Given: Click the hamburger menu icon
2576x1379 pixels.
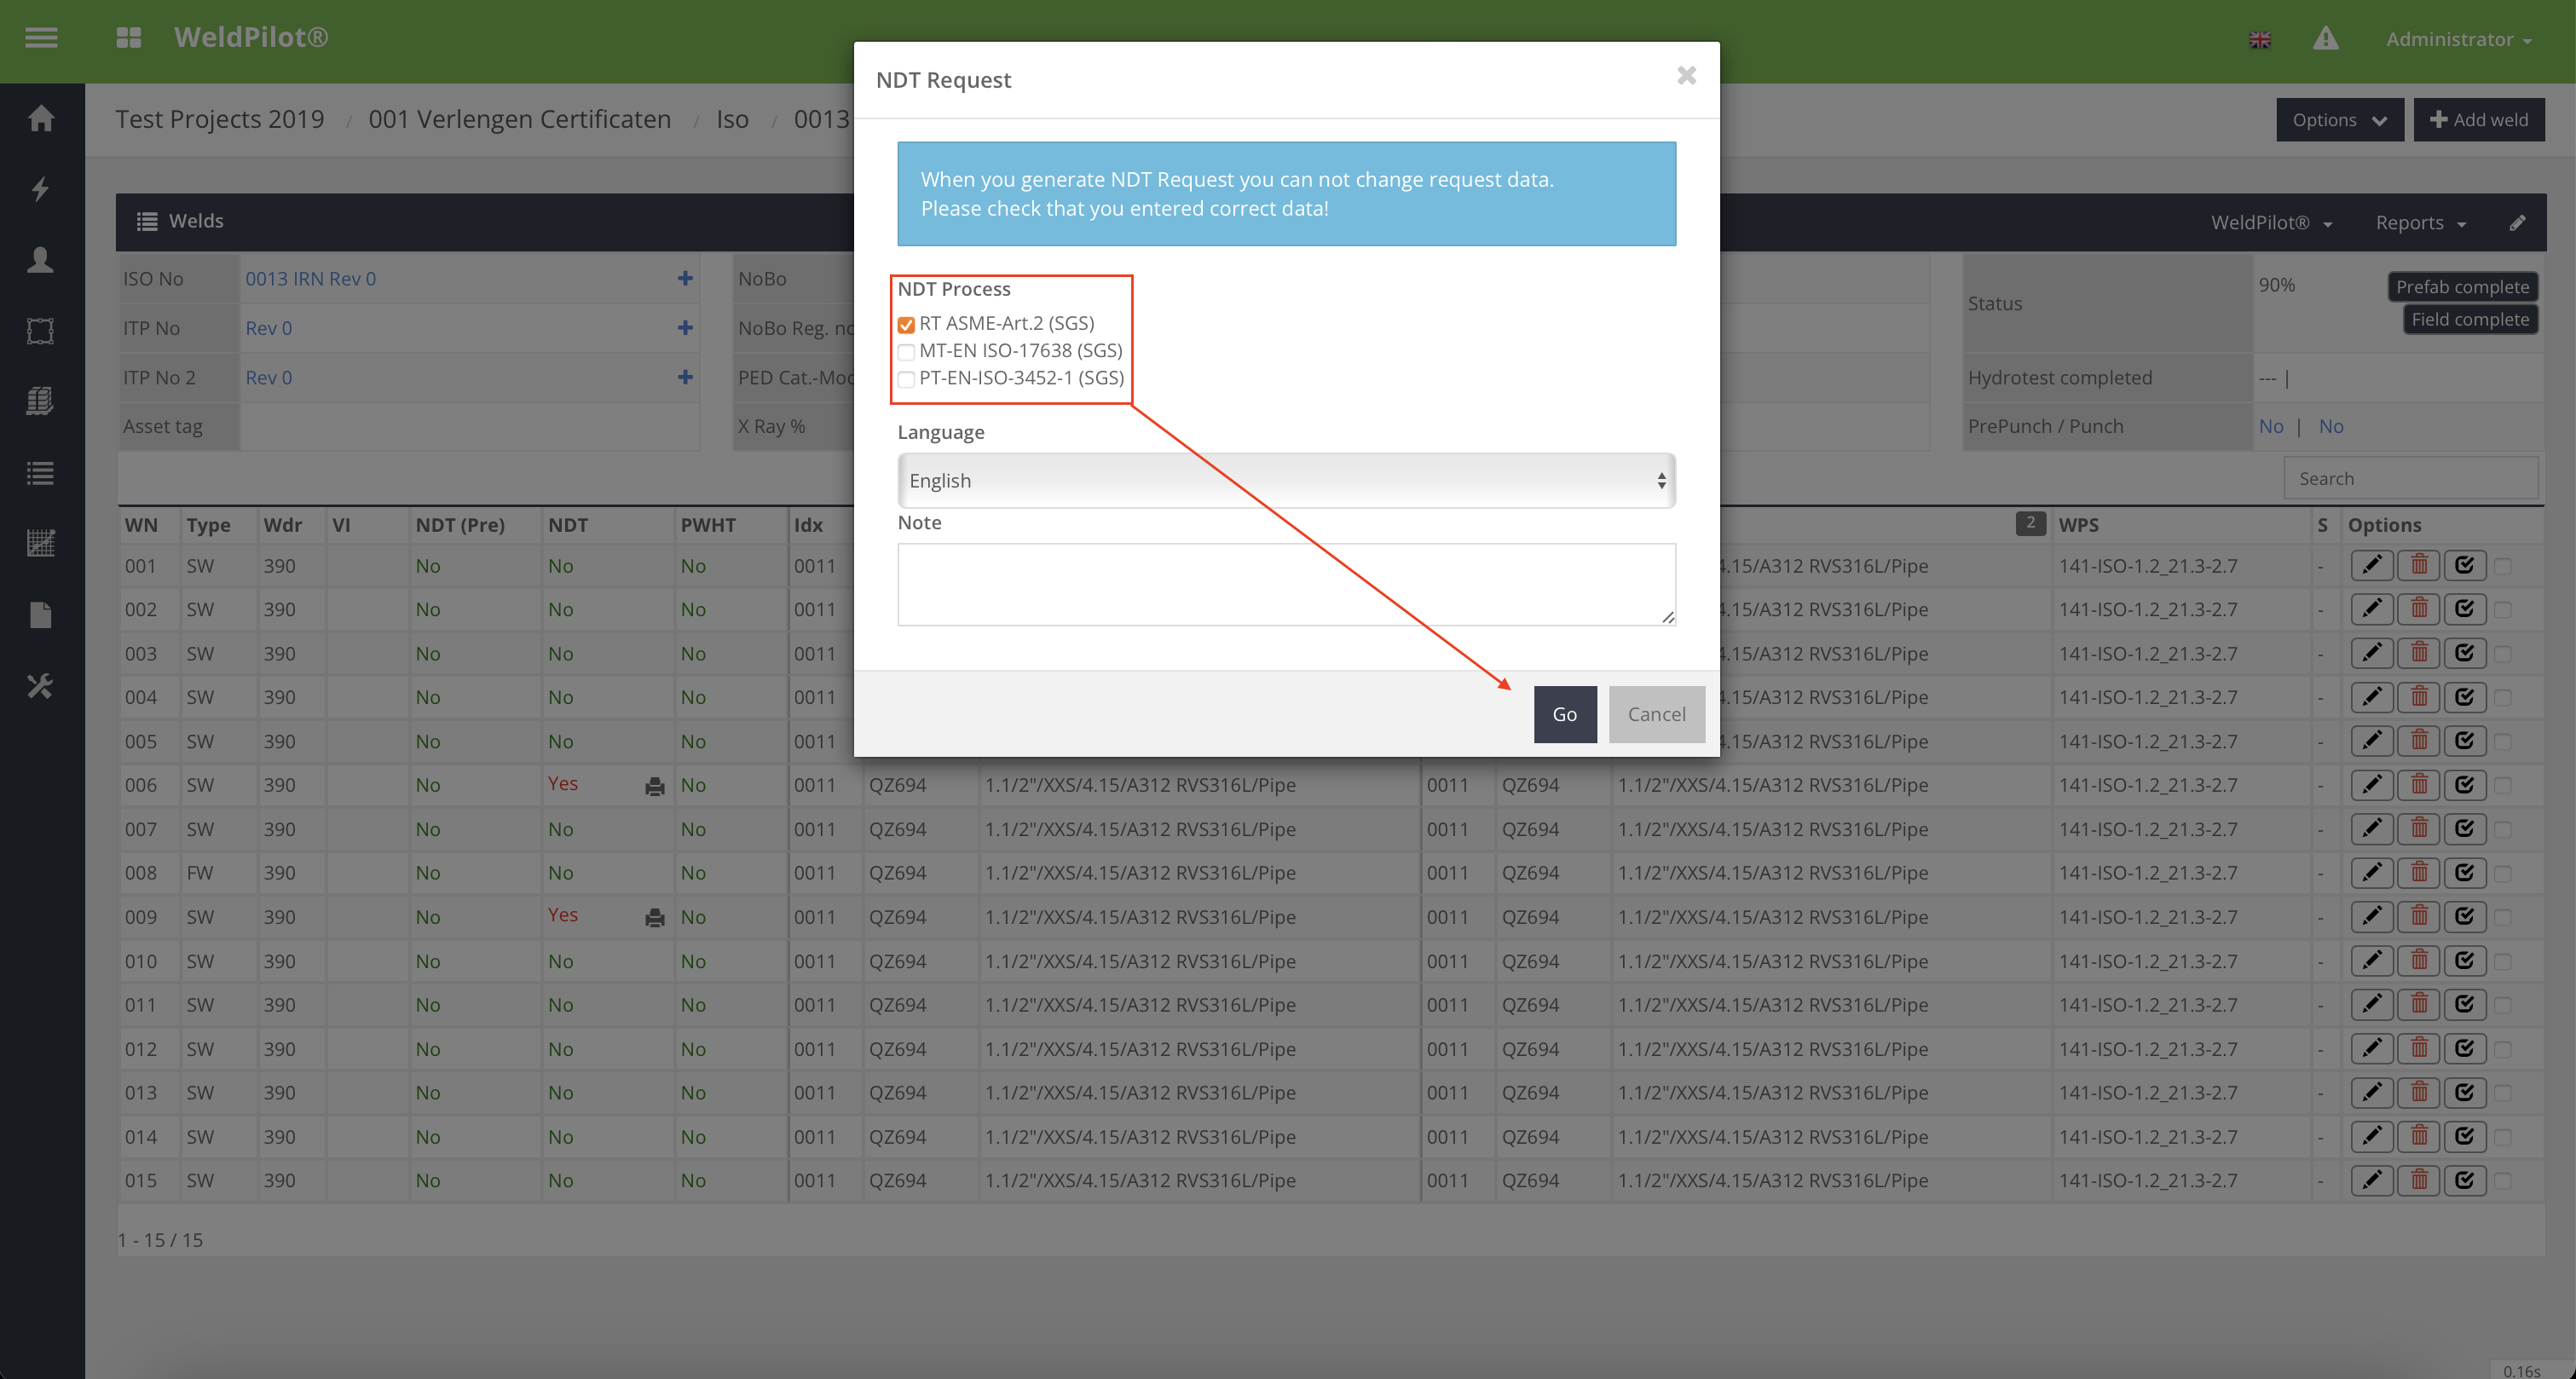Looking at the screenshot, I should point(41,38).
